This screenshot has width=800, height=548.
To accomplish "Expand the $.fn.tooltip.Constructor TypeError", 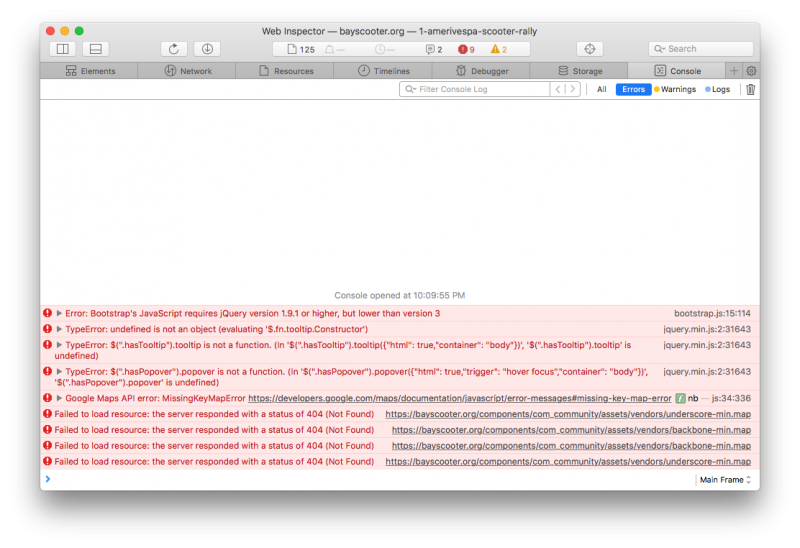I will click(59, 329).
